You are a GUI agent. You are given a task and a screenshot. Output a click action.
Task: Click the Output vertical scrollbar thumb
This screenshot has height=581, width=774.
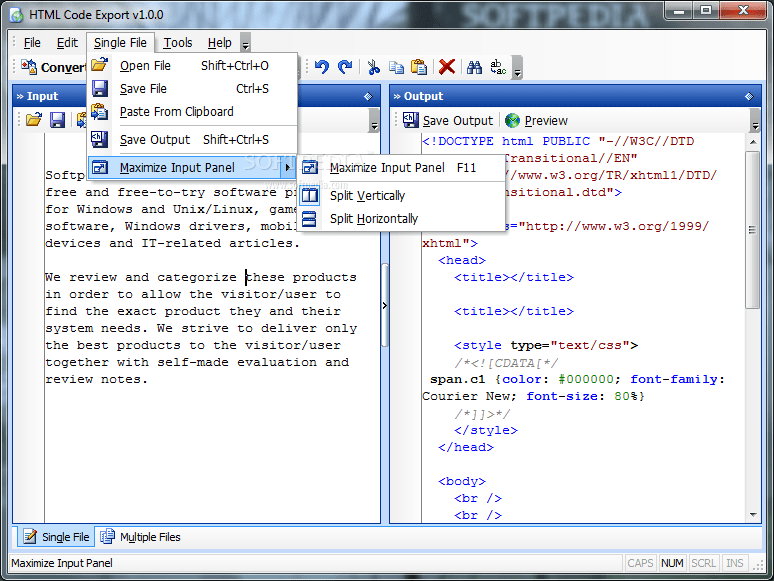click(753, 230)
